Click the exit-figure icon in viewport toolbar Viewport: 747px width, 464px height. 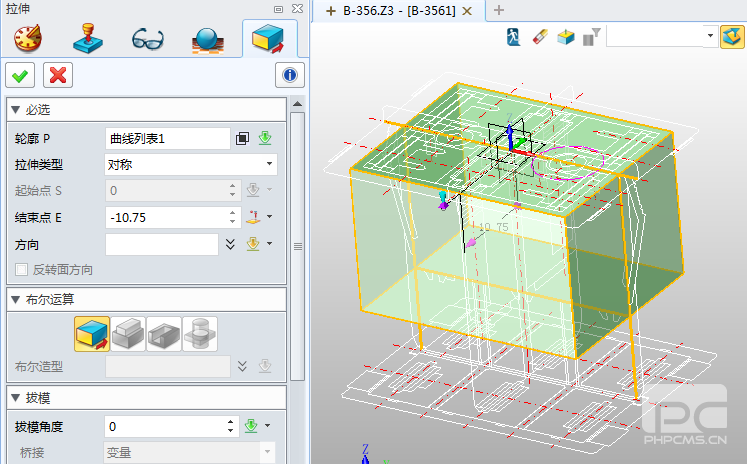point(513,37)
